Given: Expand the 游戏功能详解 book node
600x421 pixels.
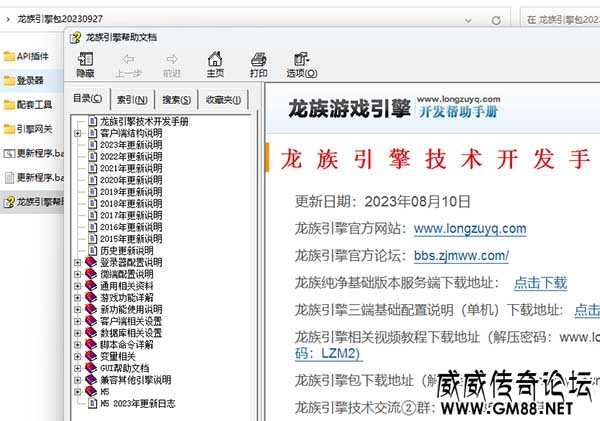Looking at the screenshot, I should click(78, 298).
